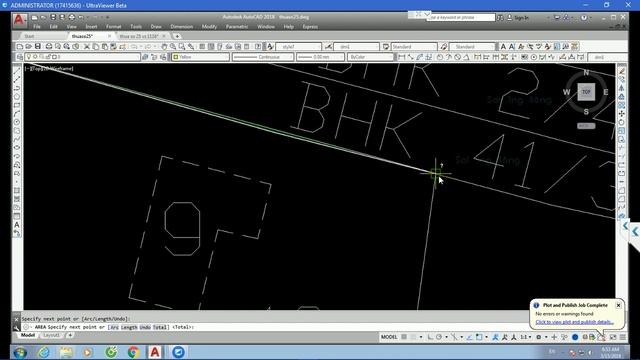Click the Sign In button
This screenshot has height=360, width=640.
(518, 18)
